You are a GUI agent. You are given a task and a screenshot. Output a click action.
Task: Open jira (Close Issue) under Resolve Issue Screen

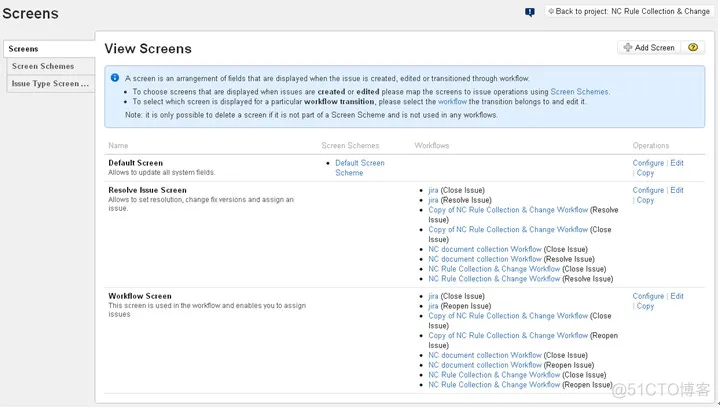(x=433, y=190)
